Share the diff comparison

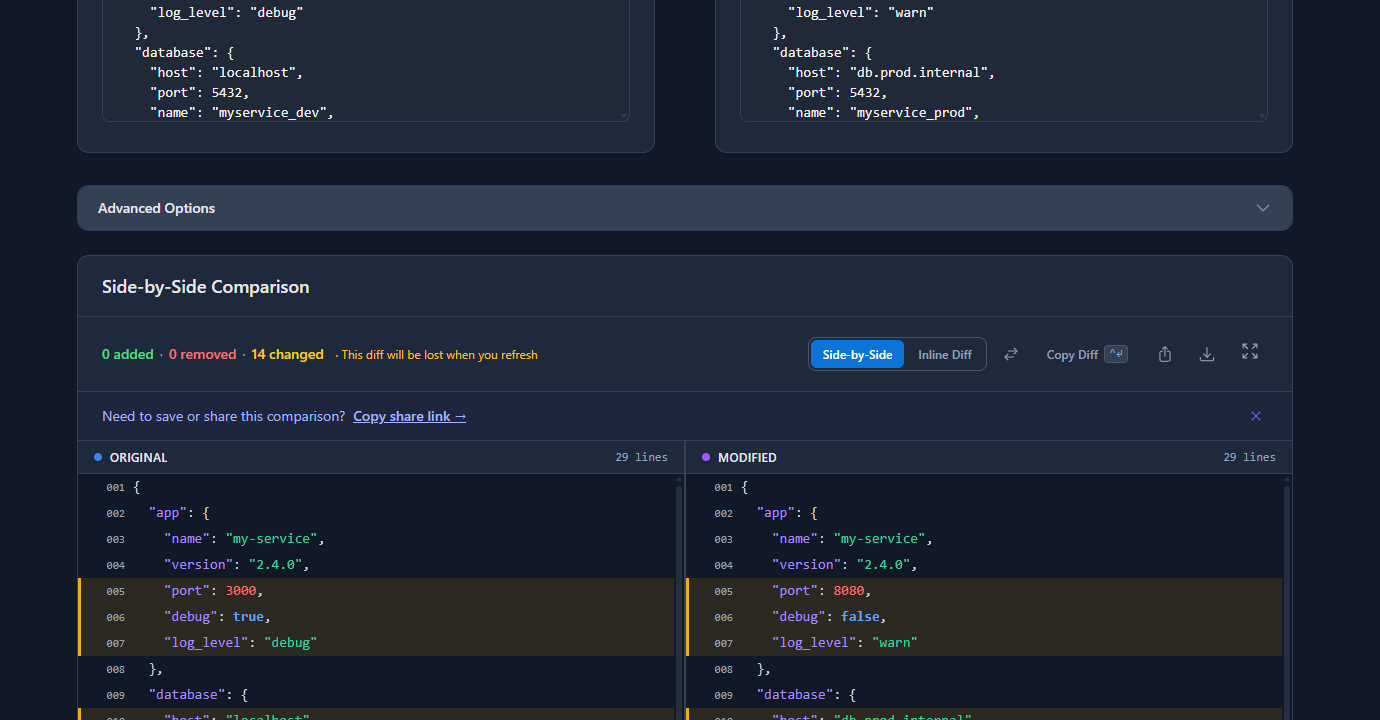(1164, 353)
